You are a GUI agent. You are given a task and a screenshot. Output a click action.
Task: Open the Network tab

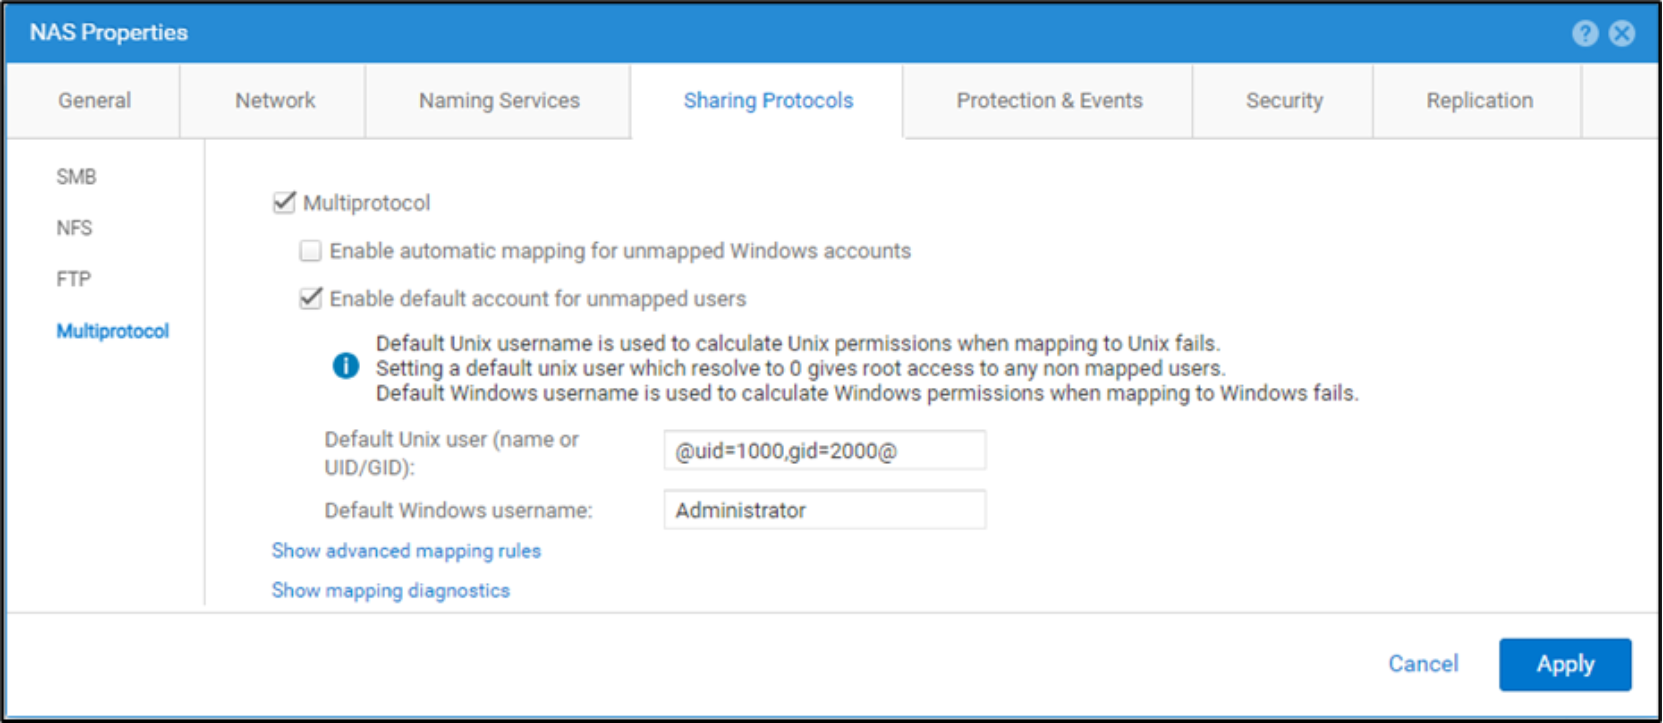coord(275,100)
